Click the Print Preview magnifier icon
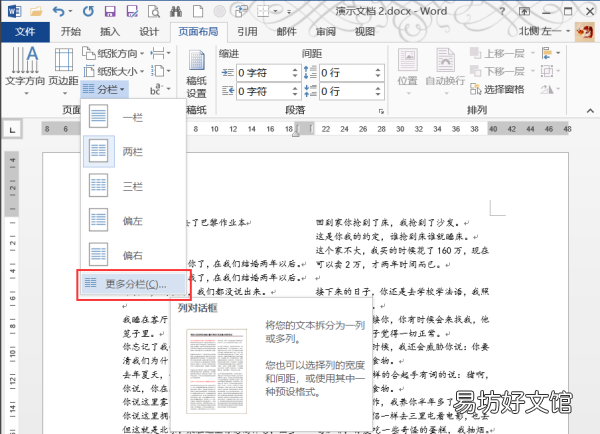The image size is (600, 434). coord(154,11)
